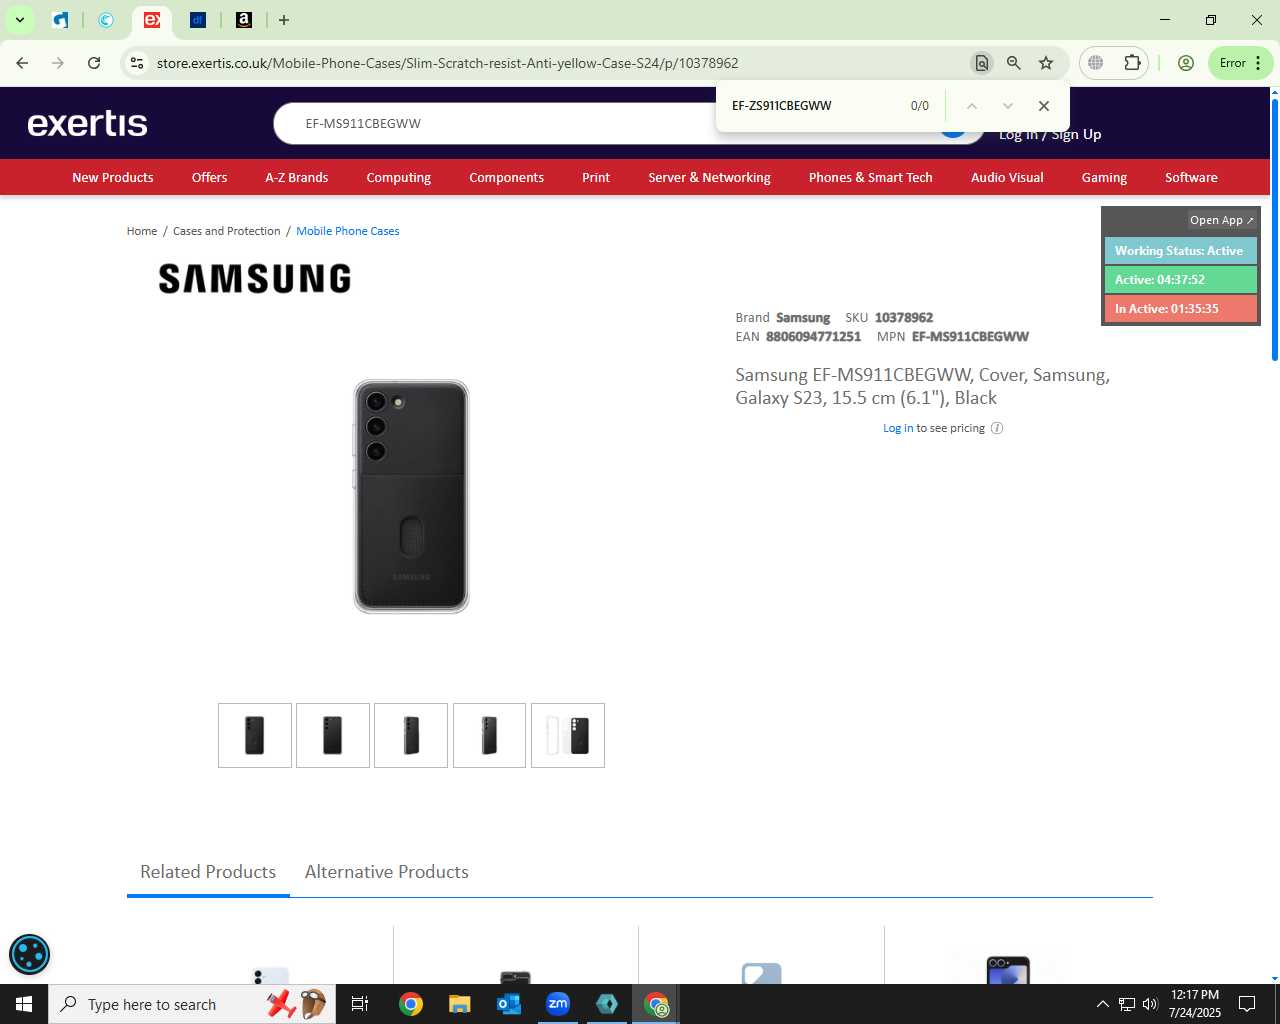Image resolution: width=1280 pixels, height=1024 pixels.
Task: Open the Components menu
Action: [x=507, y=177]
